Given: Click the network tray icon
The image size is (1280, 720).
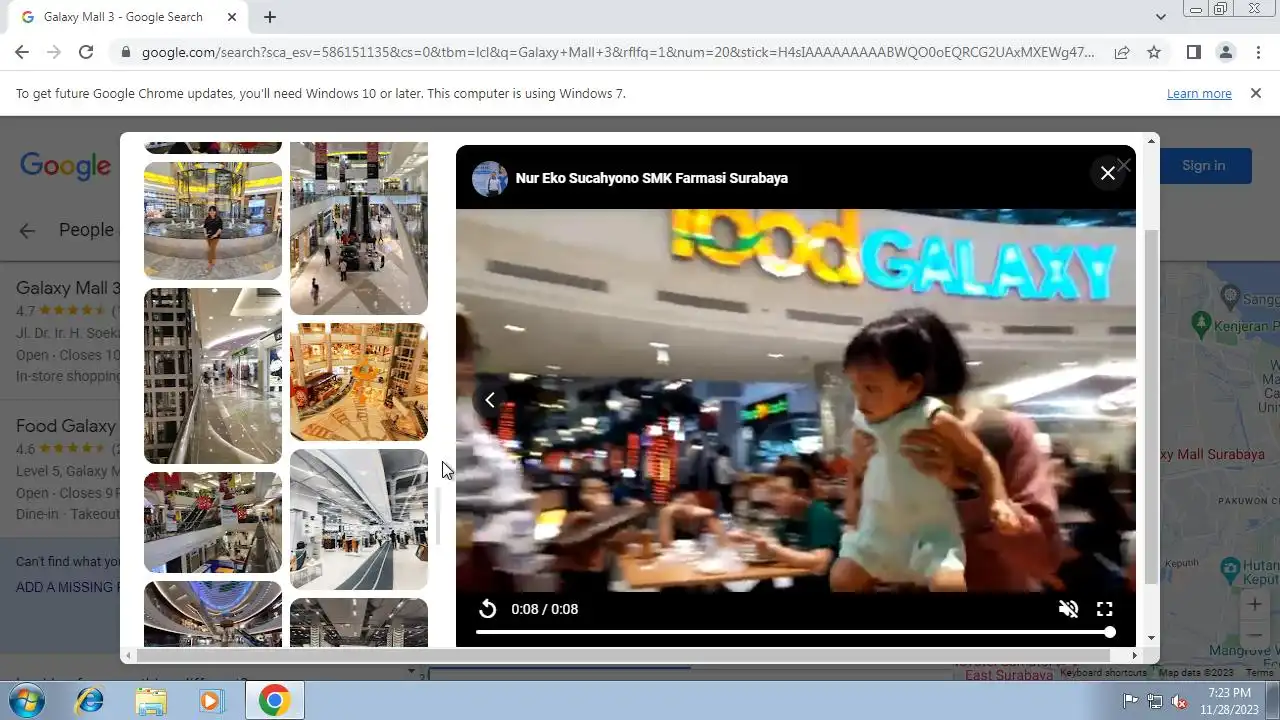Looking at the screenshot, I should [1155, 701].
